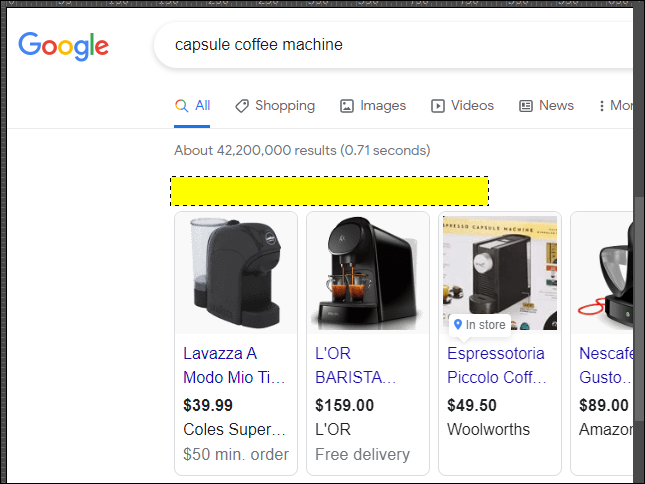
Task: Click the Shopping tag icon
Action: point(242,106)
